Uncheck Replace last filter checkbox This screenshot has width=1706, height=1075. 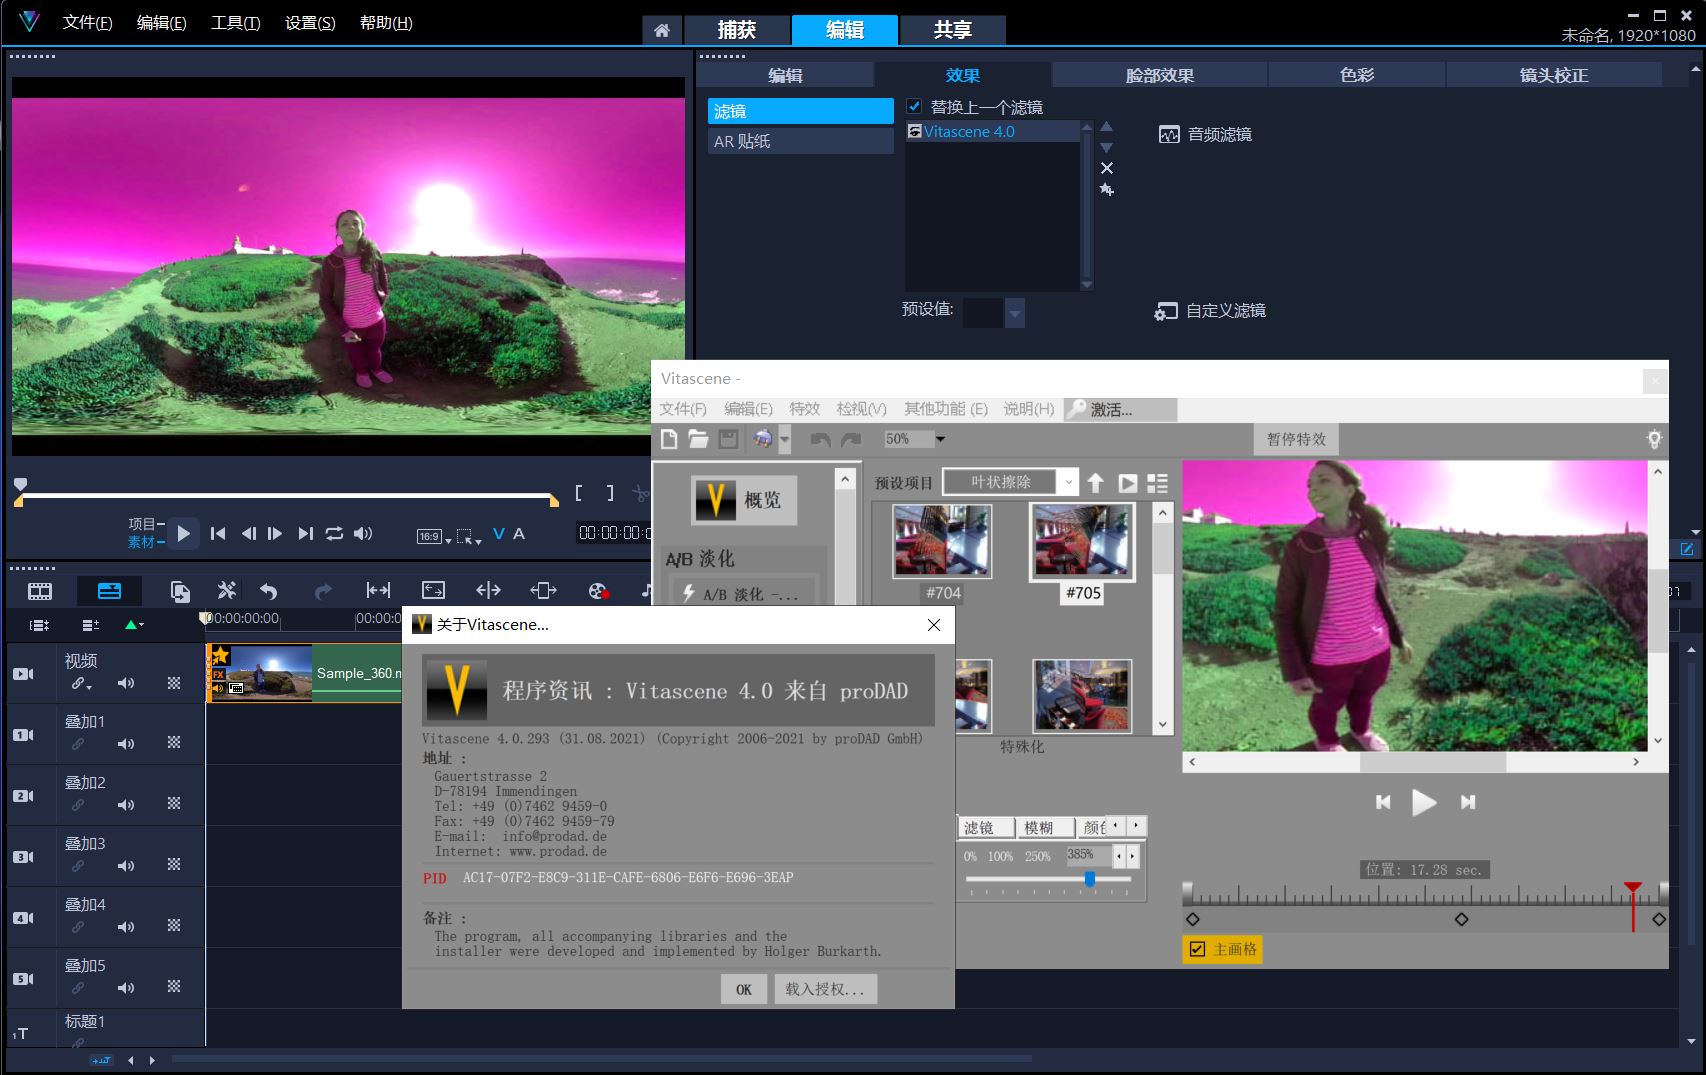914,106
